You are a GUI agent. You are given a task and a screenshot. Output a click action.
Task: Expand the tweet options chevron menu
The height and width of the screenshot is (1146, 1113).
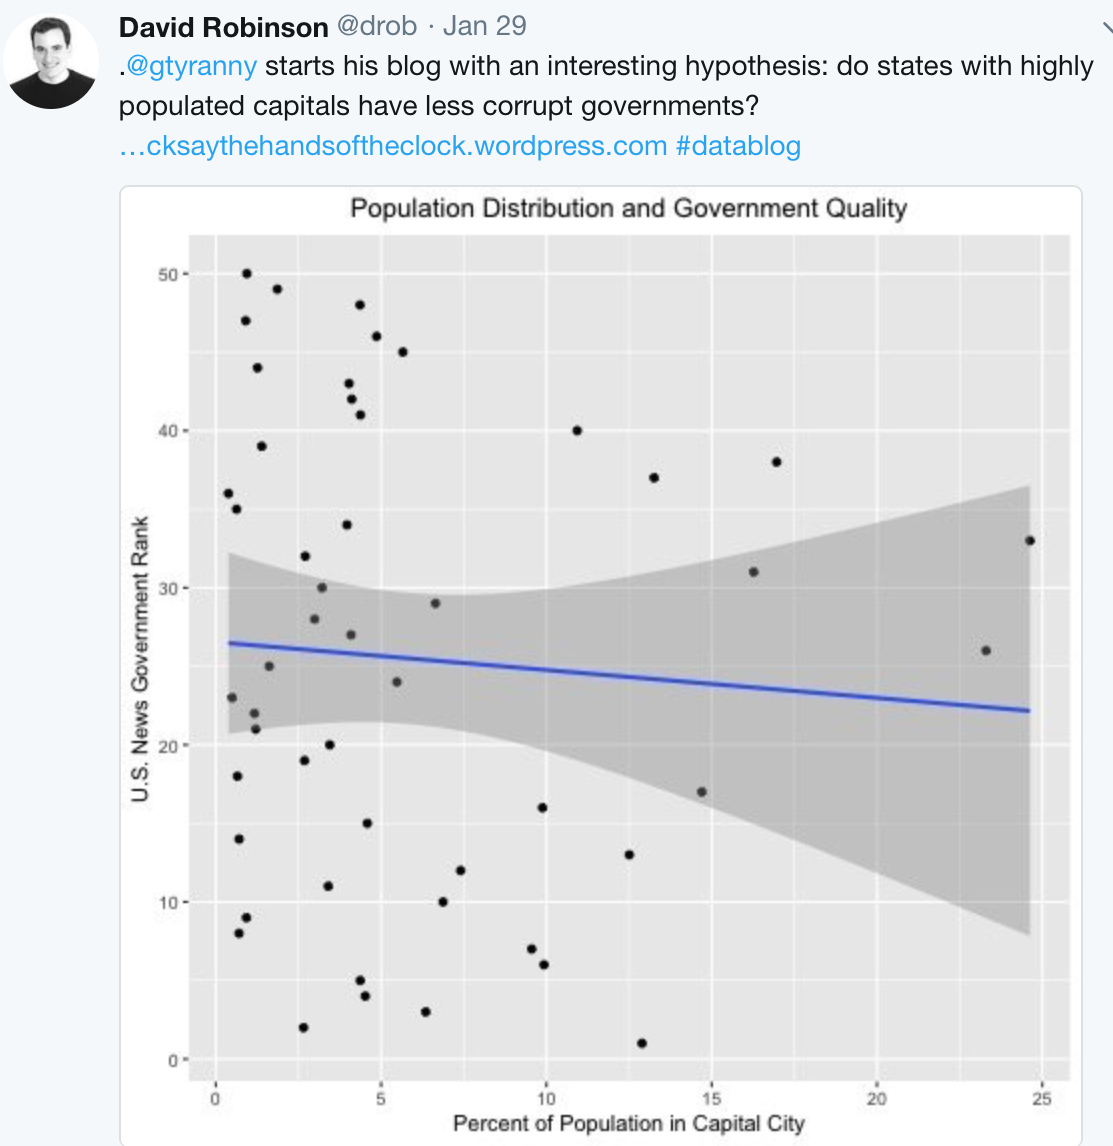point(1107,28)
